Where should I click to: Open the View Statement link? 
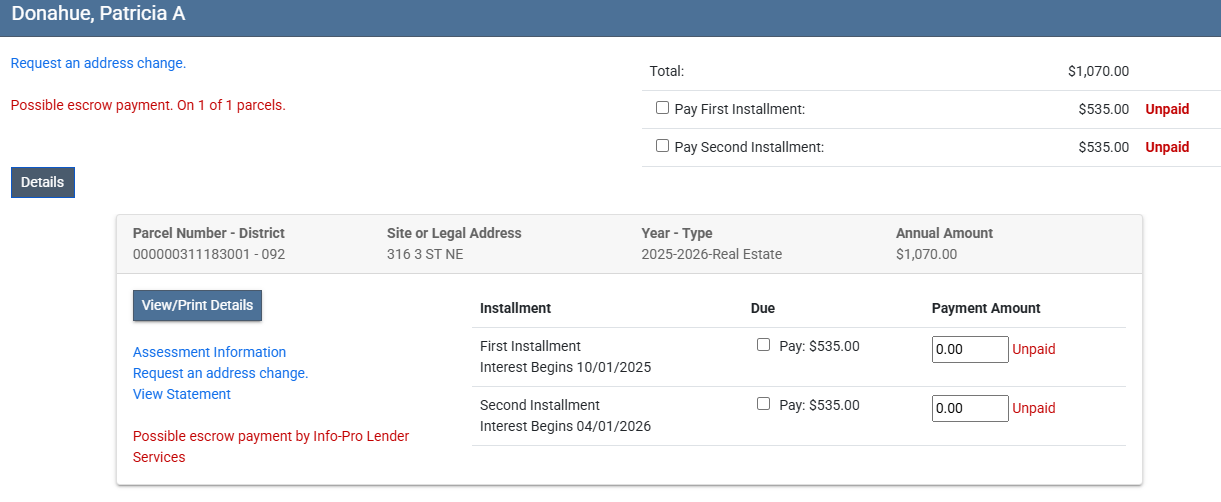(181, 394)
